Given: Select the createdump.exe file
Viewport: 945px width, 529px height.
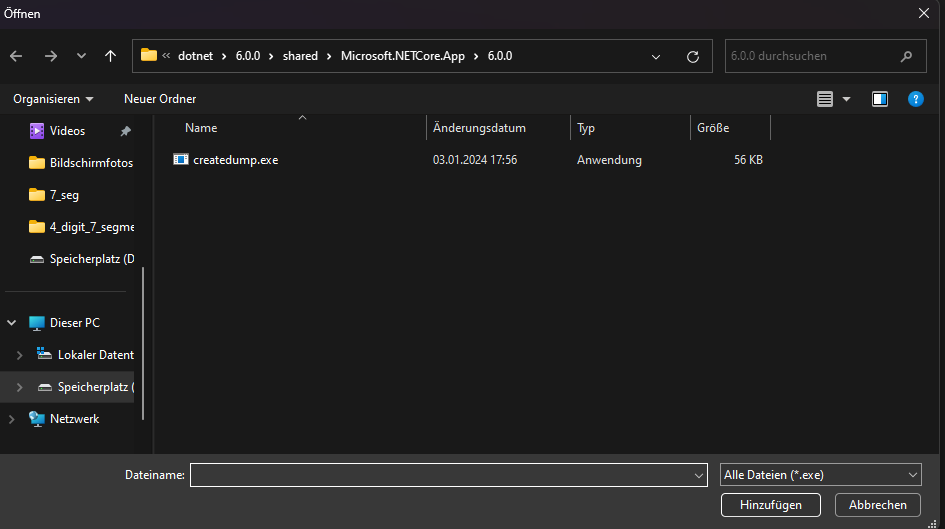Looking at the screenshot, I should (235, 160).
